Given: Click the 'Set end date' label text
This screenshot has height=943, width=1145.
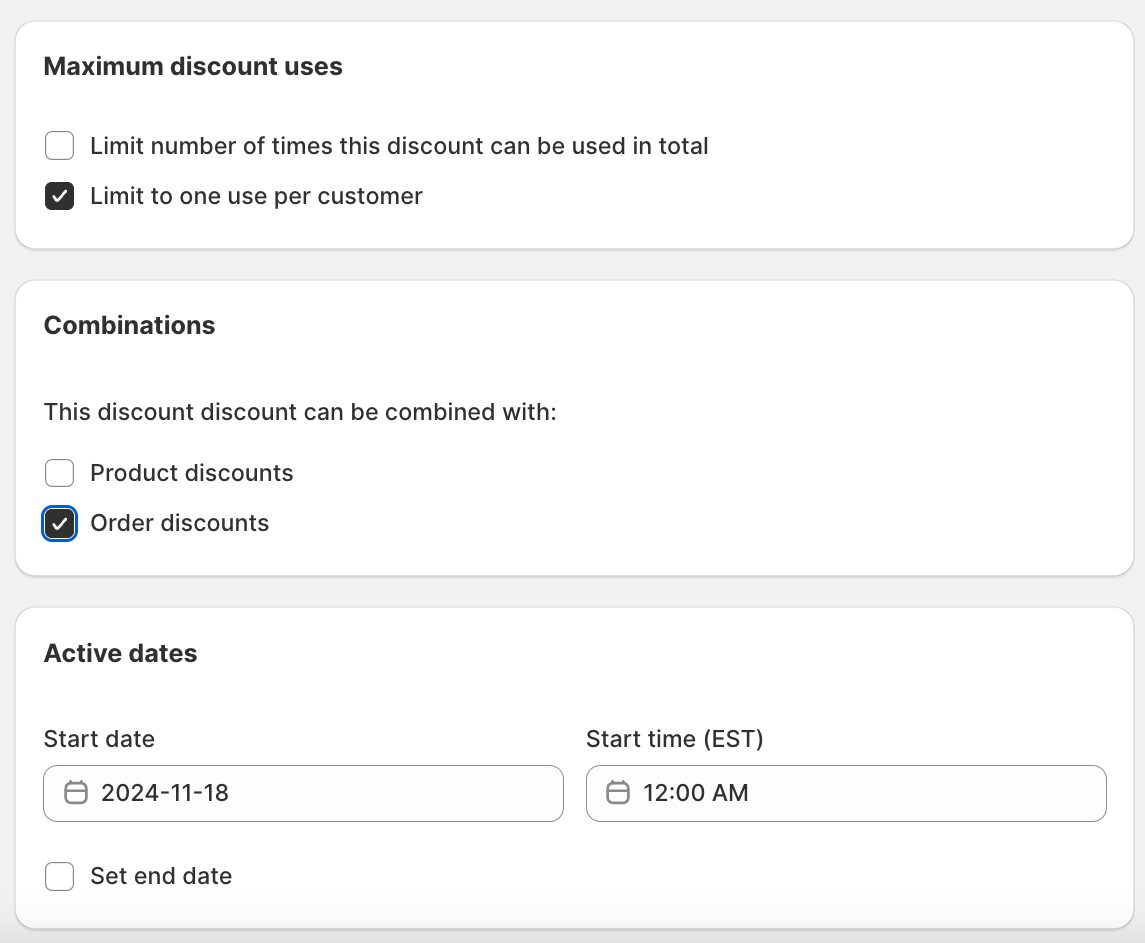Looking at the screenshot, I should (161, 877).
